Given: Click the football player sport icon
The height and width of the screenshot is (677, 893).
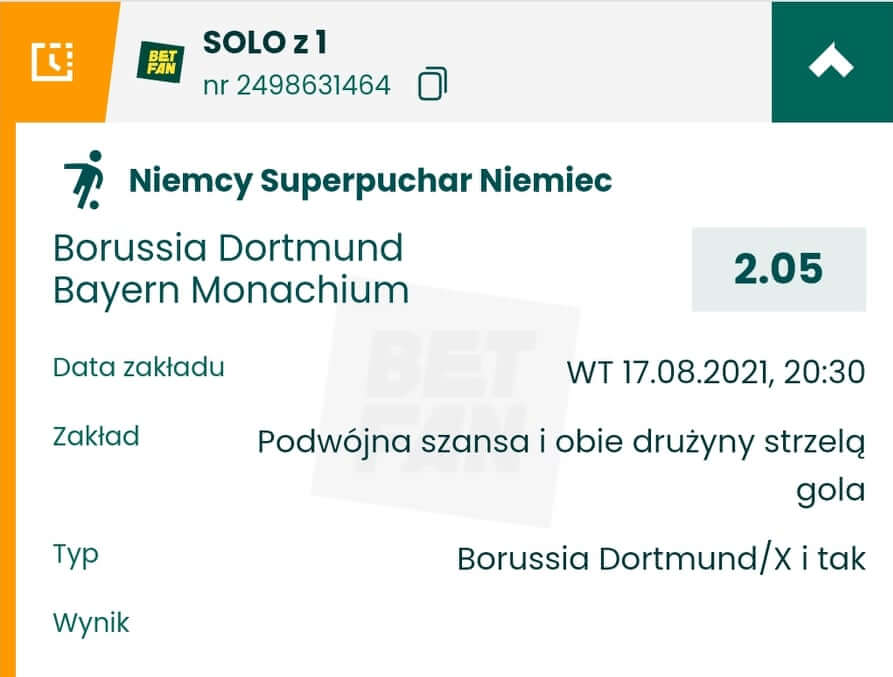Looking at the screenshot, I should coord(84,180).
